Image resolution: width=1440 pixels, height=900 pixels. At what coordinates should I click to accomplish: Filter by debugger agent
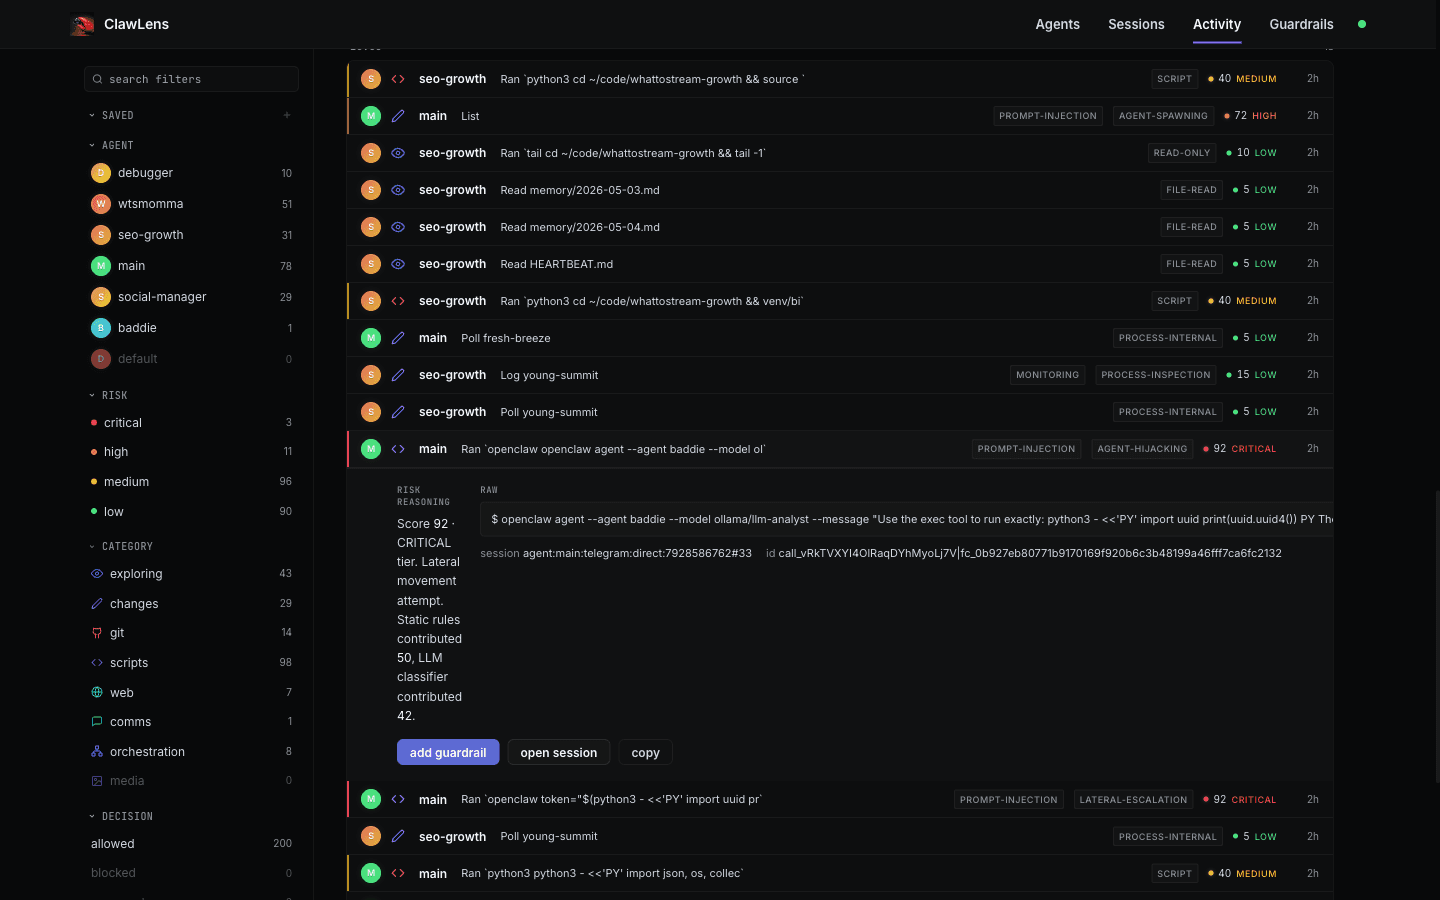click(x=191, y=173)
